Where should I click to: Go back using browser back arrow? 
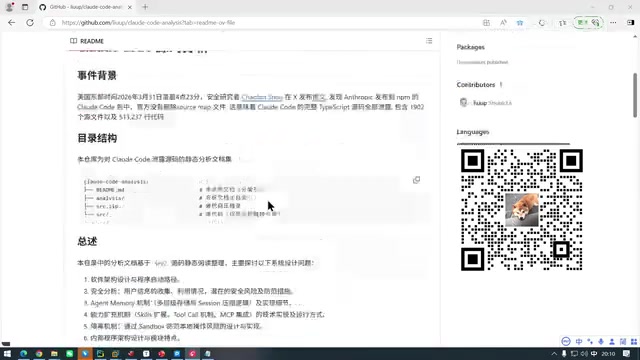tap(11, 23)
